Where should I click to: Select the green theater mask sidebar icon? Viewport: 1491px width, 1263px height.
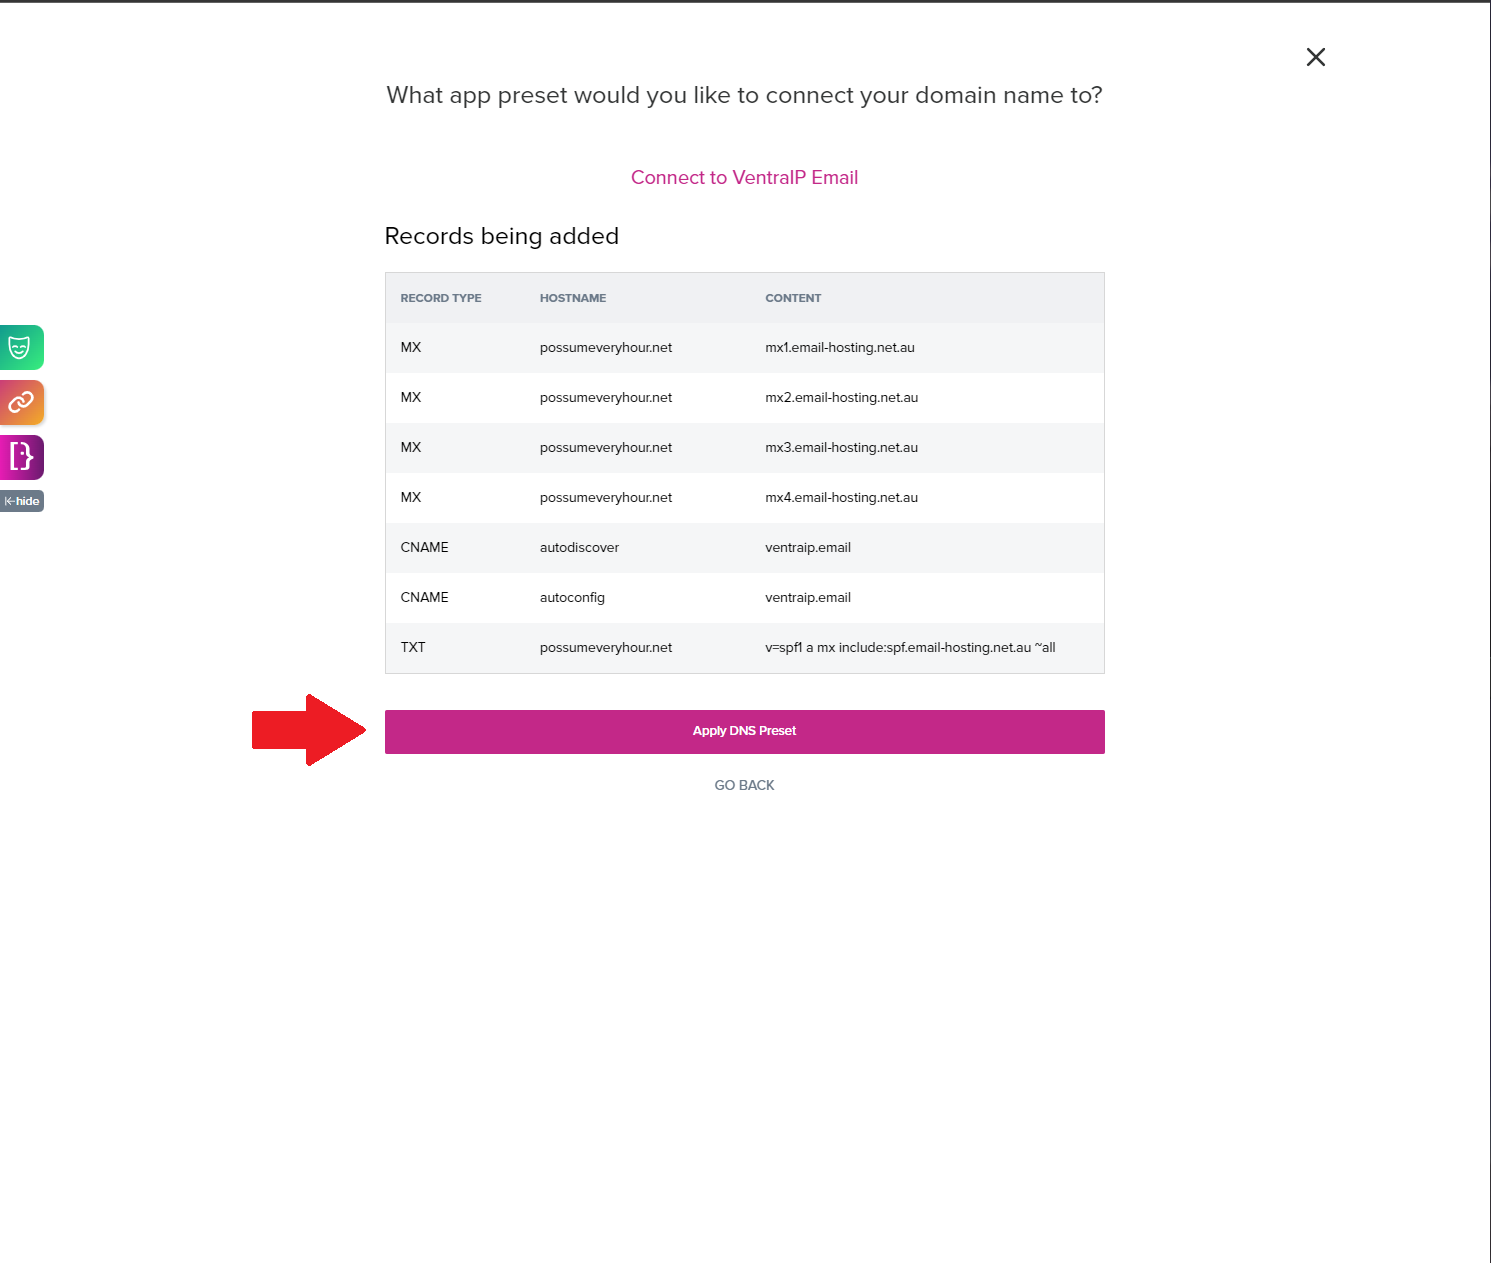(x=21, y=347)
